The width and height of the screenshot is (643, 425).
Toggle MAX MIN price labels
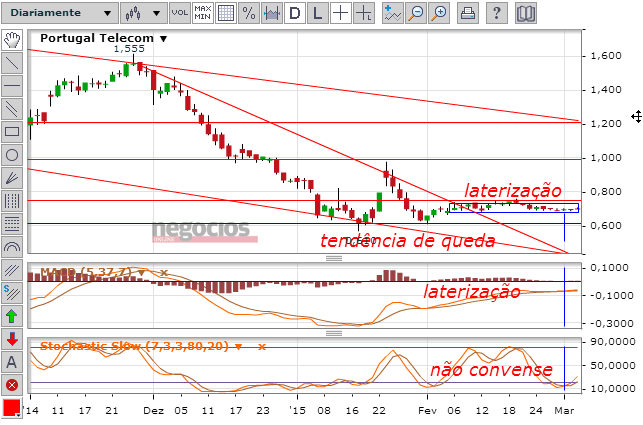click(203, 13)
